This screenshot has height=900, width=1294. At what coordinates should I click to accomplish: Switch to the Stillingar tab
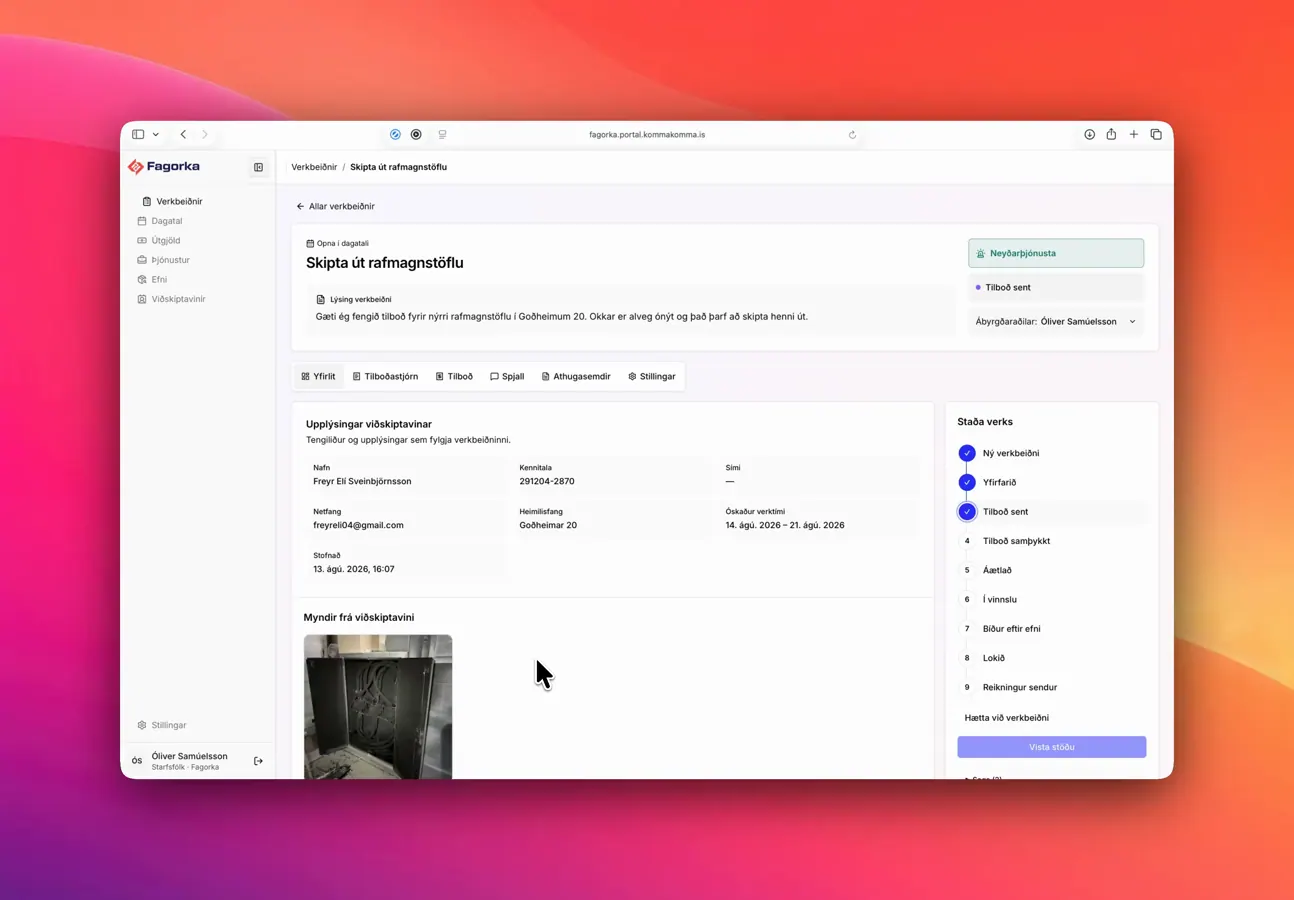tap(652, 377)
